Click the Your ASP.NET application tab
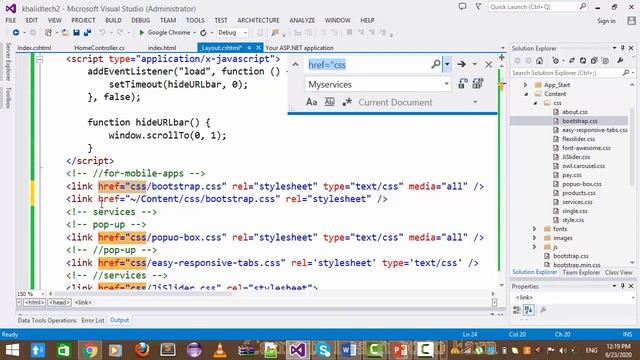Image resolution: width=640 pixels, height=360 pixels. click(299, 48)
